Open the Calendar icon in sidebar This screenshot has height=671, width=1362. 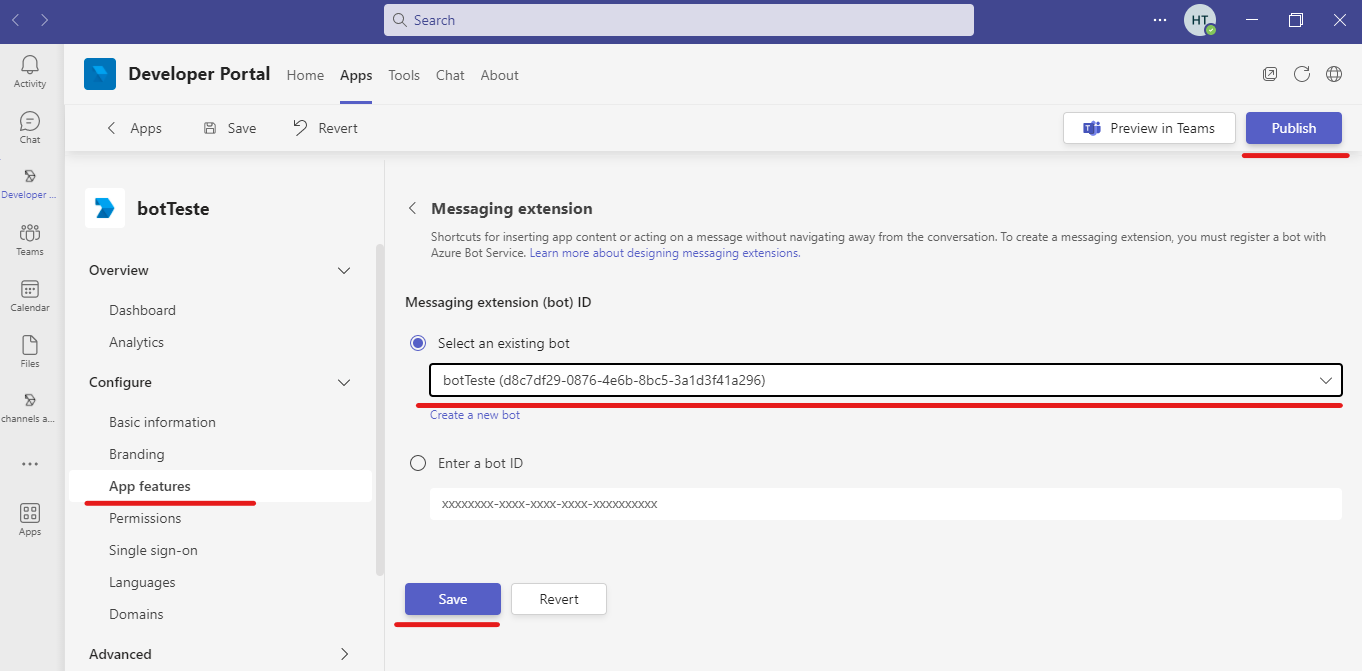point(30,290)
